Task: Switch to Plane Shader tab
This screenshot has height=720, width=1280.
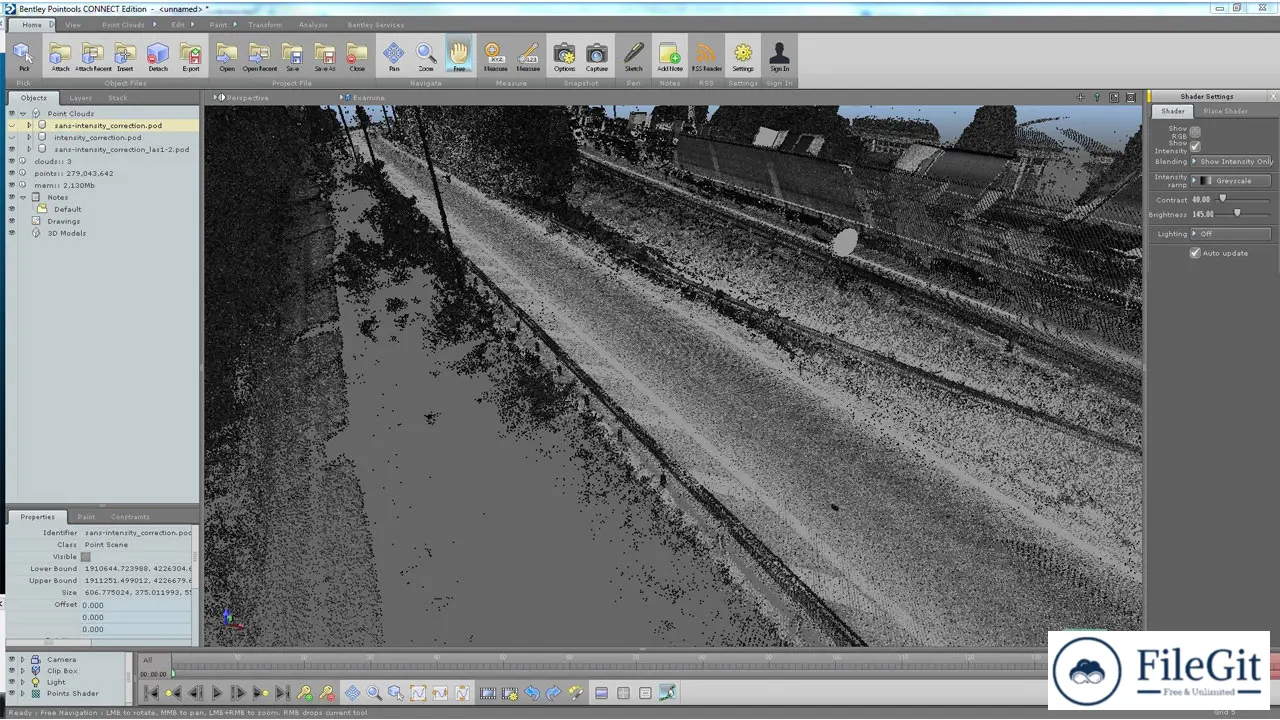Action: click(1225, 111)
